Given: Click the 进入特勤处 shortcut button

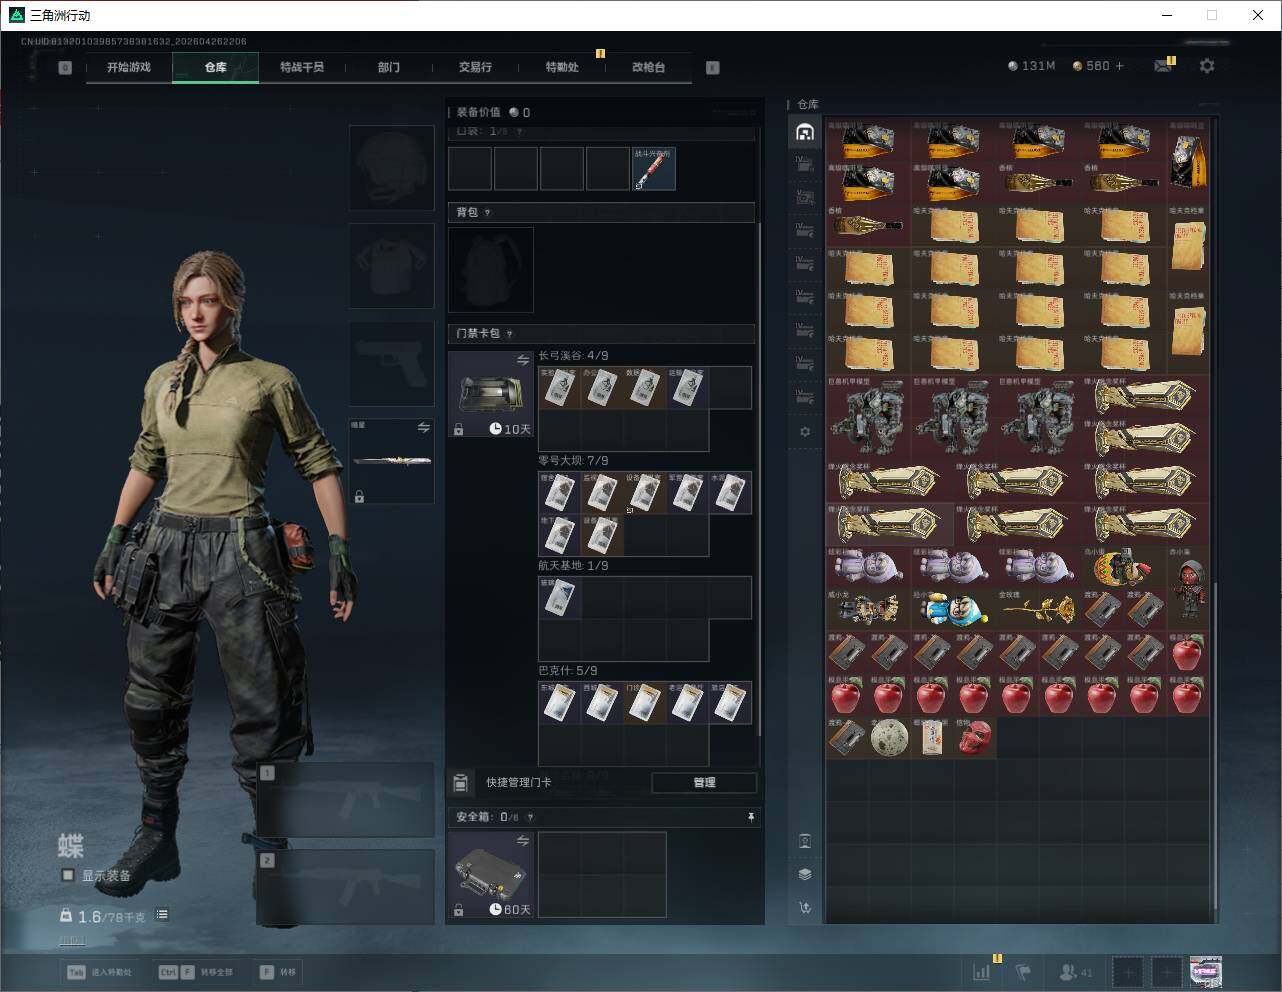Looking at the screenshot, I should (99, 972).
